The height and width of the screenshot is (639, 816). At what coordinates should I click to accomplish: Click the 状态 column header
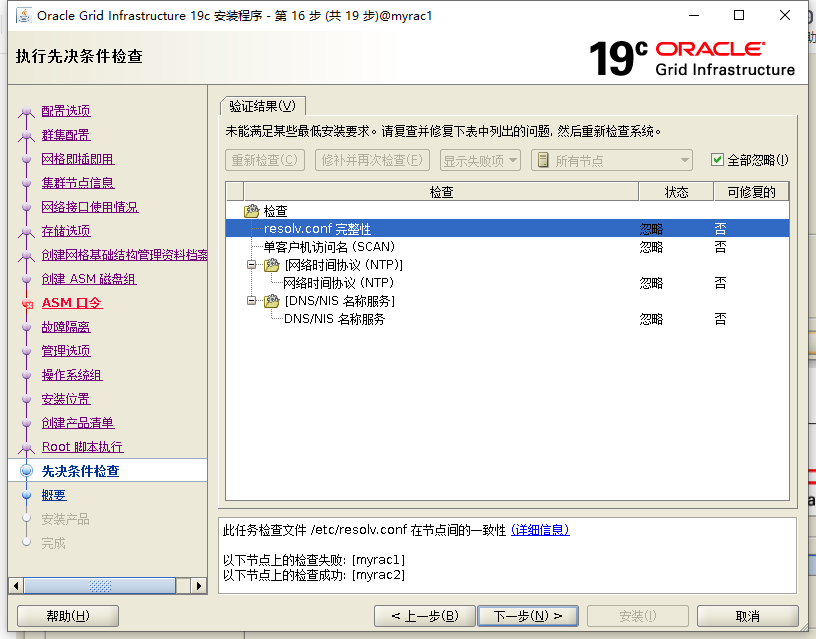click(x=676, y=192)
